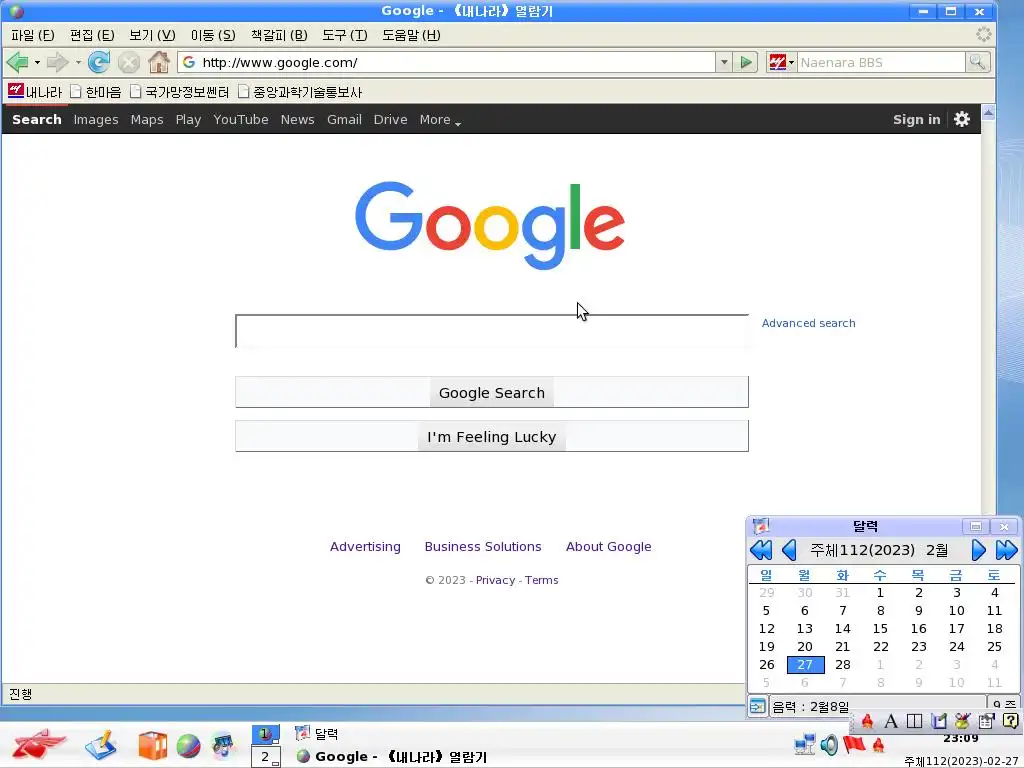The height and width of the screenshot is (768, 1024).
Task: Click the split-square icon in input toolbar
Action: pyautogui.click(x=914, y=721)
